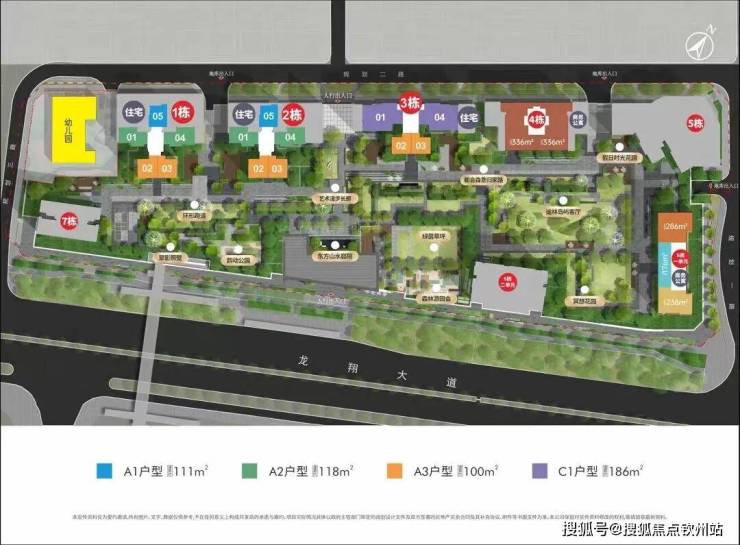Image resolution: width=740 pixels, height=545 pixels.
Task: Click the C1户型 186m² legend text
Action: click(x=600, y=471)
